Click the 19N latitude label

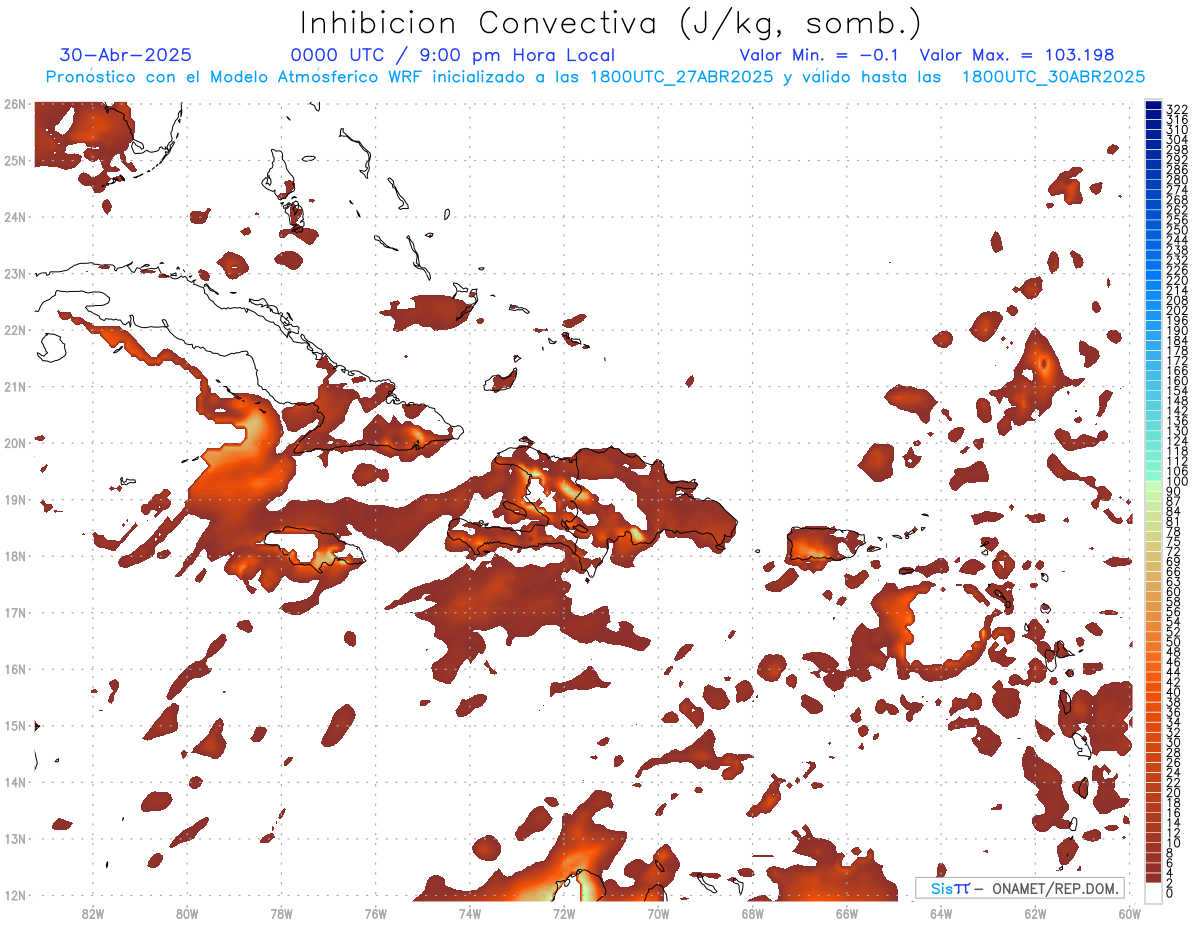tap(15, 500)
